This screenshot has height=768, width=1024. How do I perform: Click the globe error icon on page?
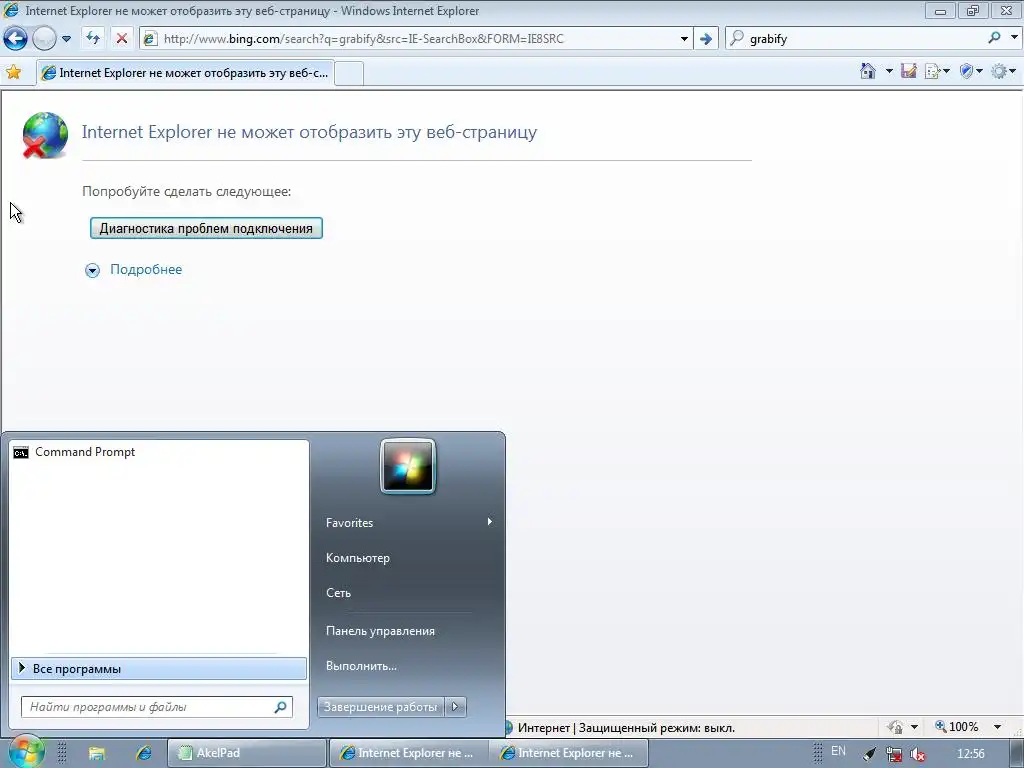pyautogui.click(x=44, y=135)
